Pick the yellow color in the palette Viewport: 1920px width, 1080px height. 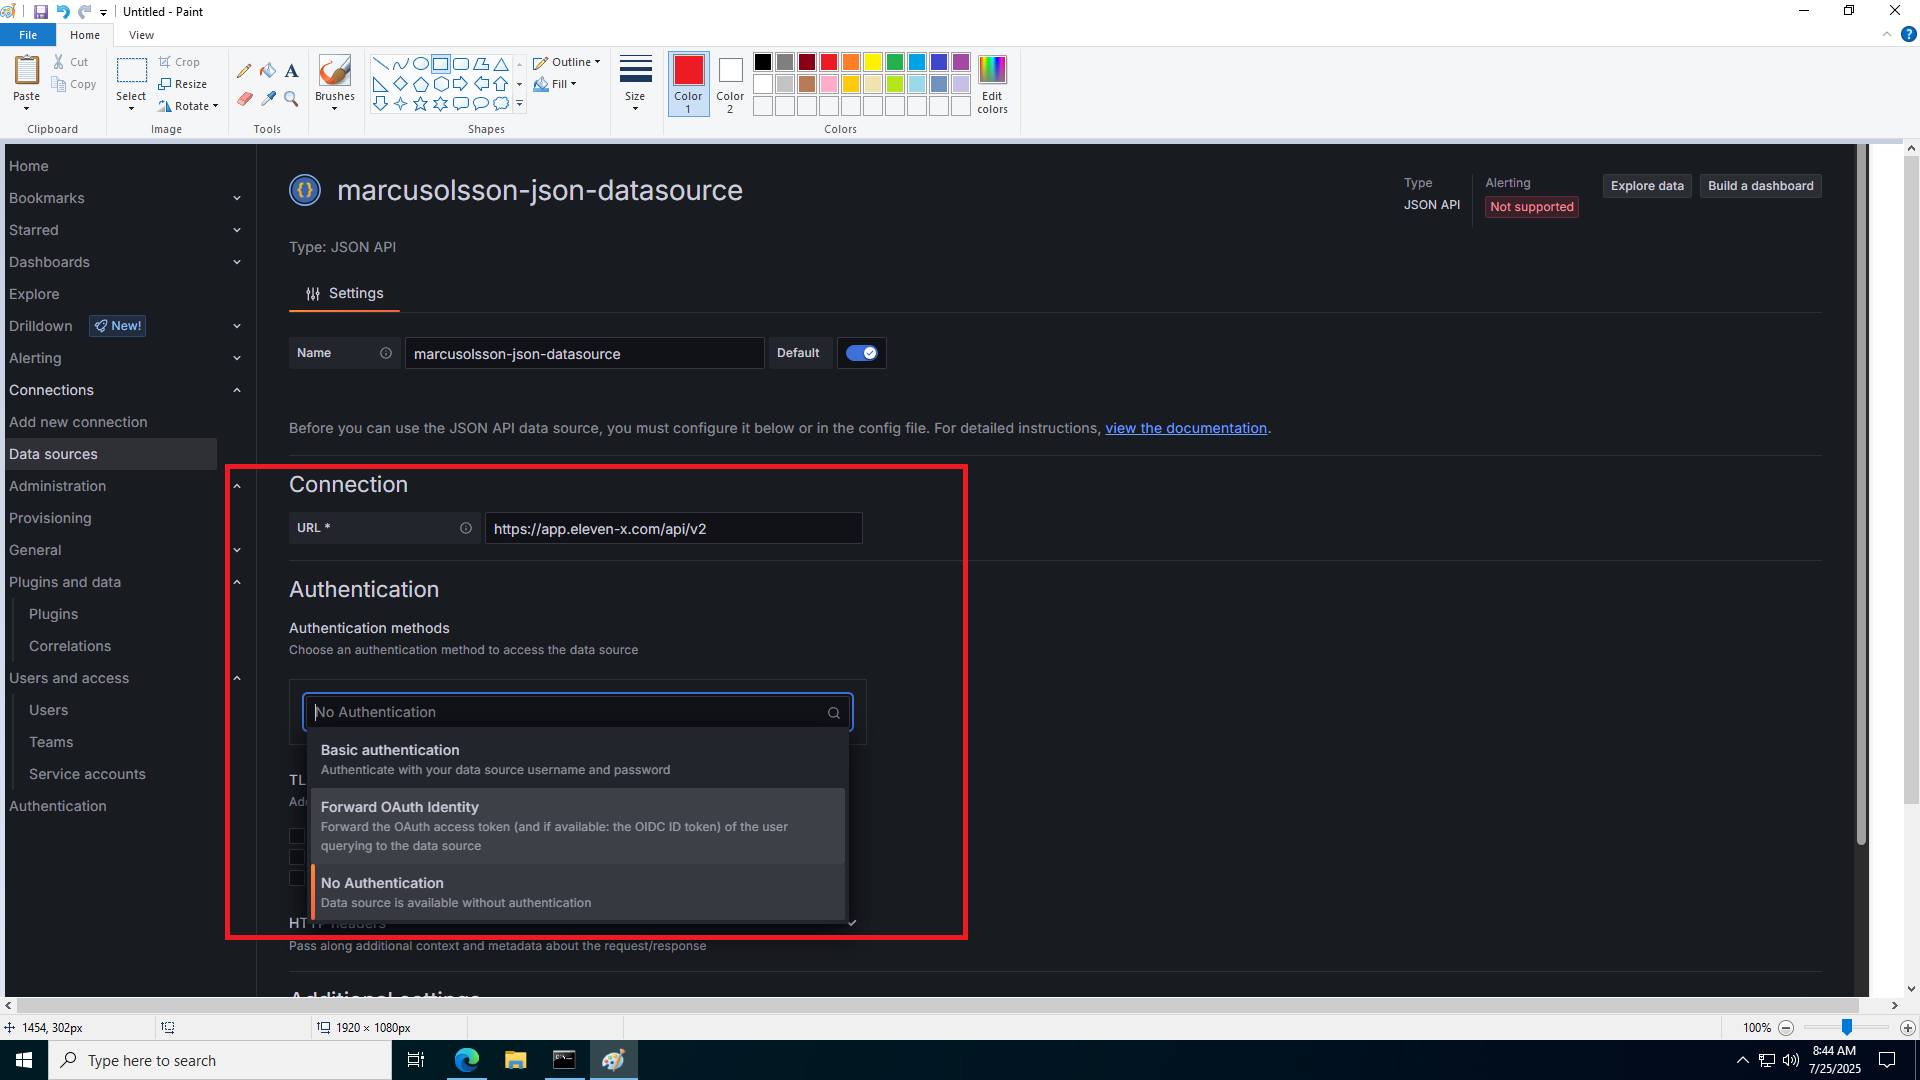coord(873,62)
